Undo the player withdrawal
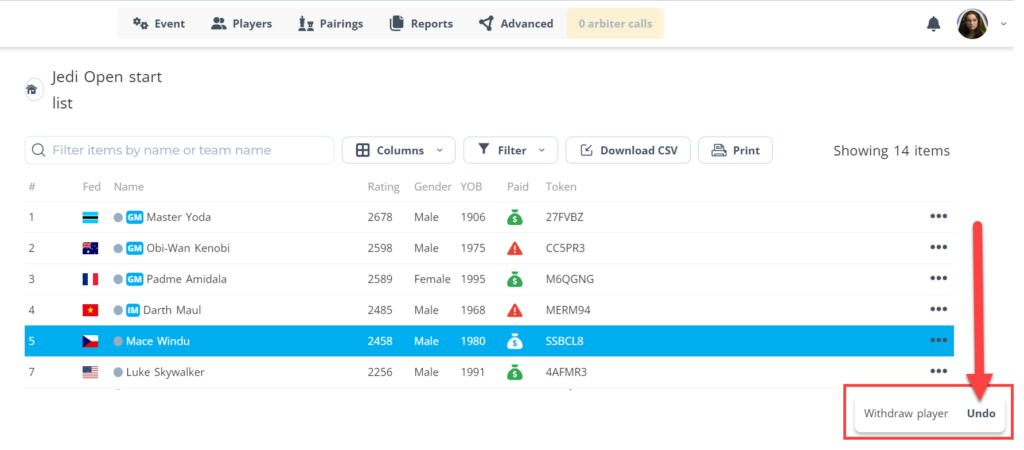Screen dimensions: 1024x450 (981, 413)
